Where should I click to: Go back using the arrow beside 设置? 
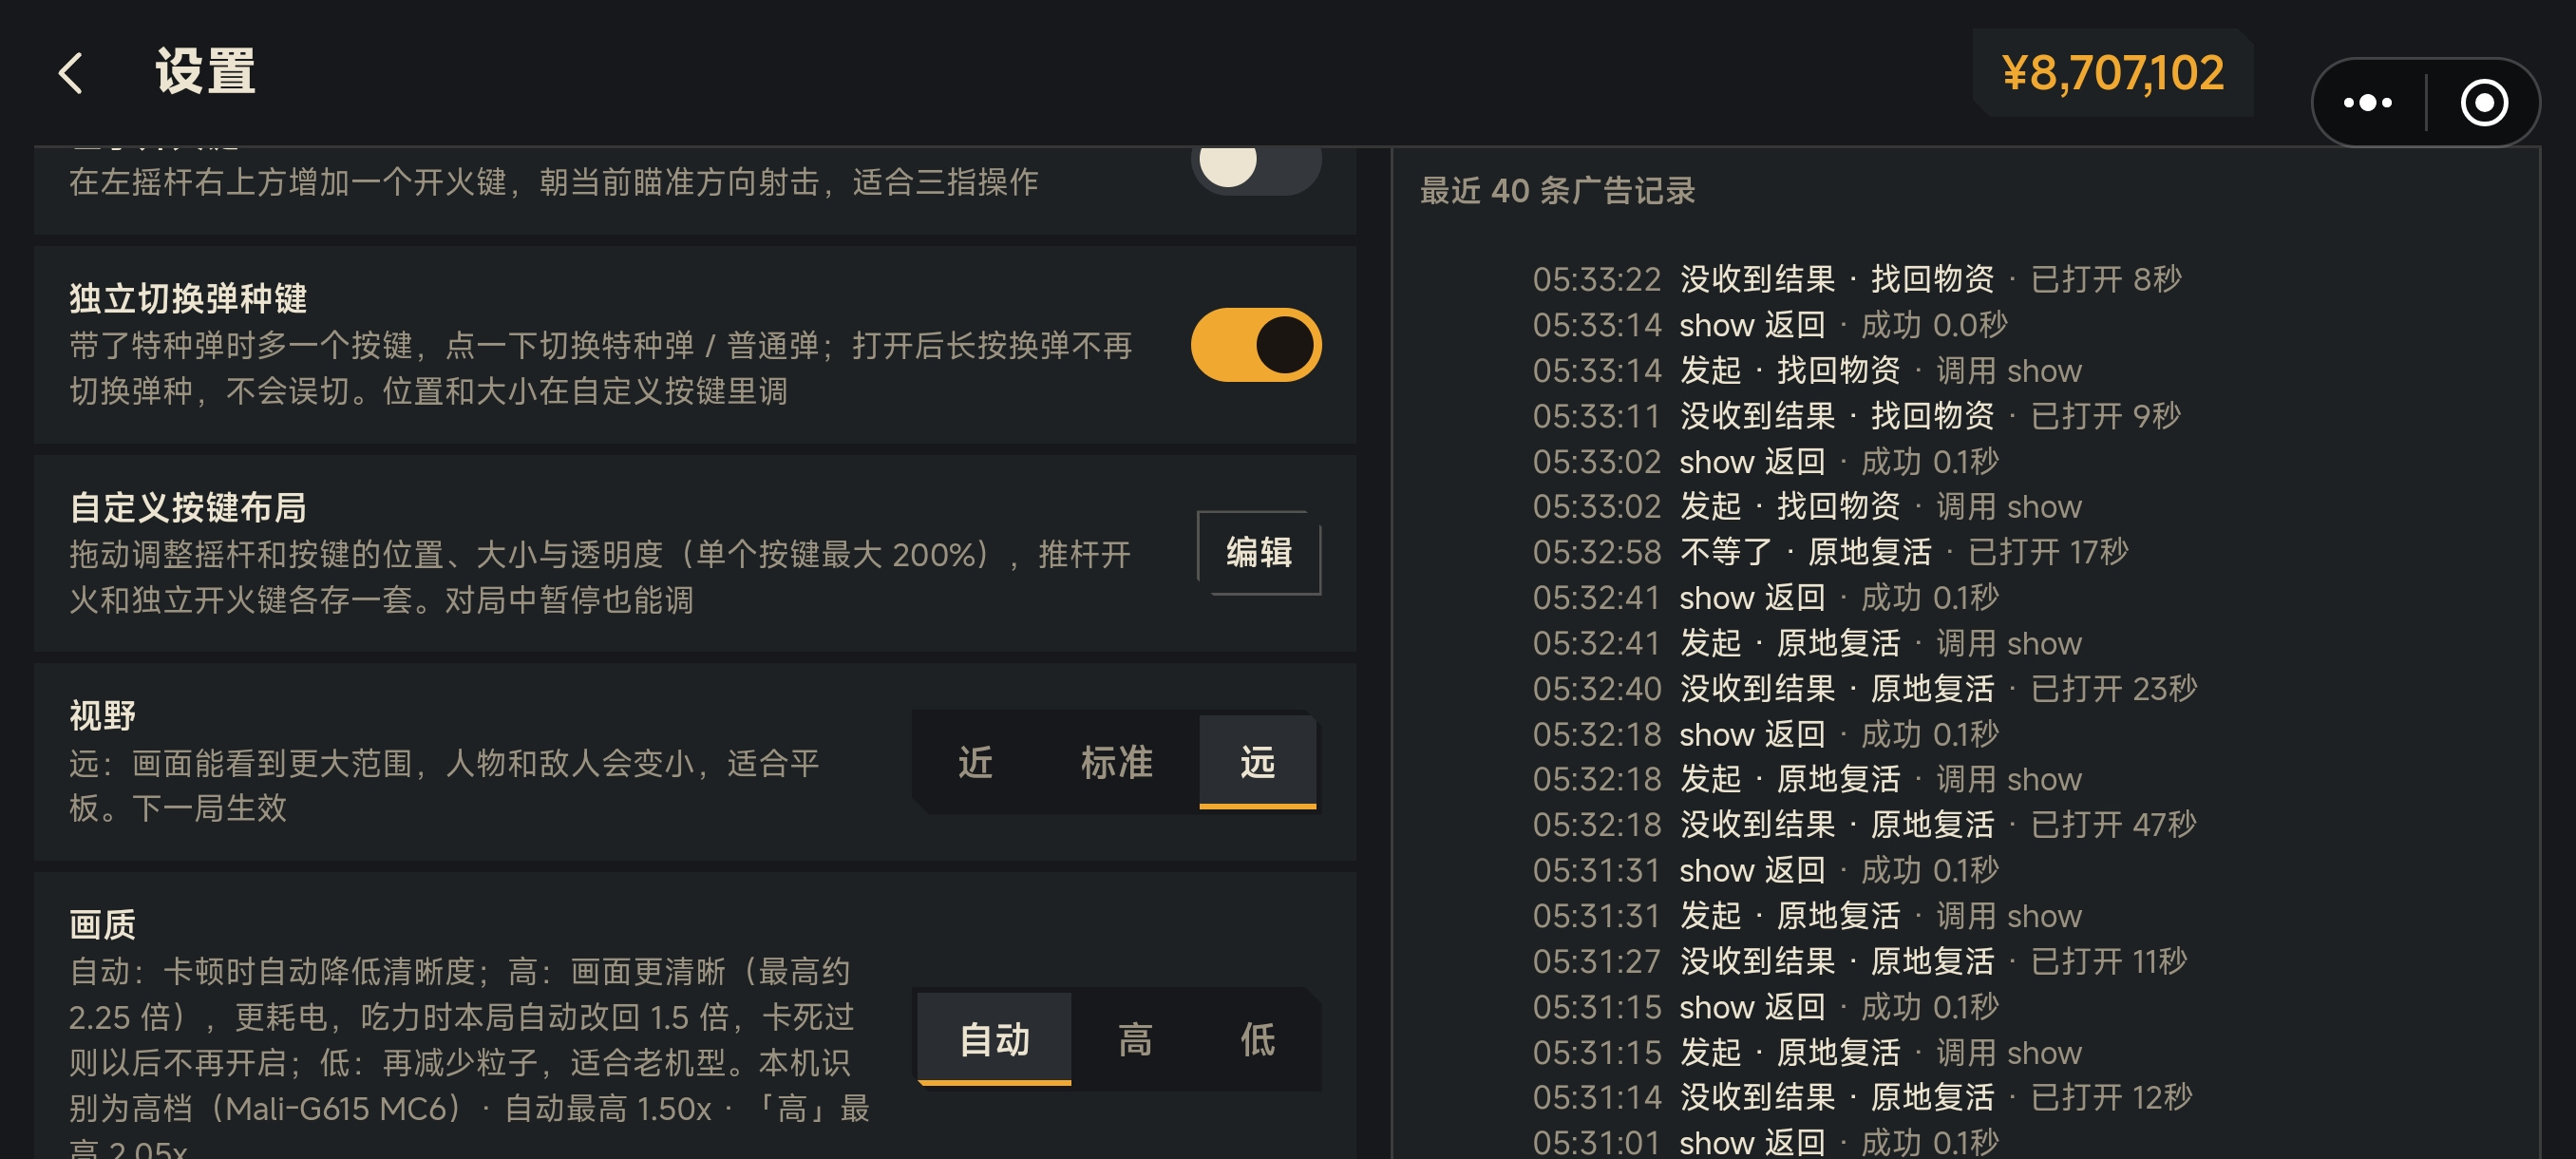(x=70, y=73)
